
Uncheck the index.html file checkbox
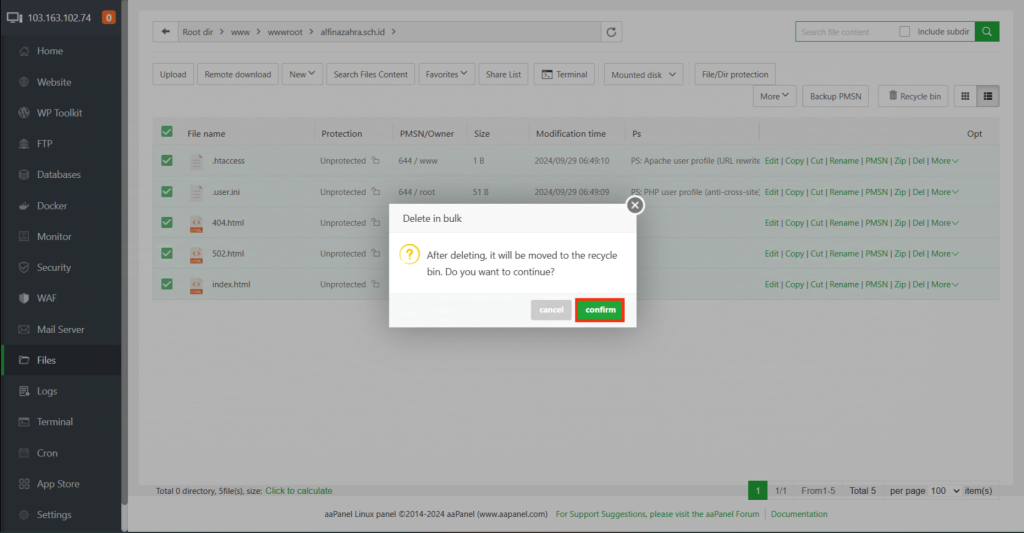click(x=167, y=284)
